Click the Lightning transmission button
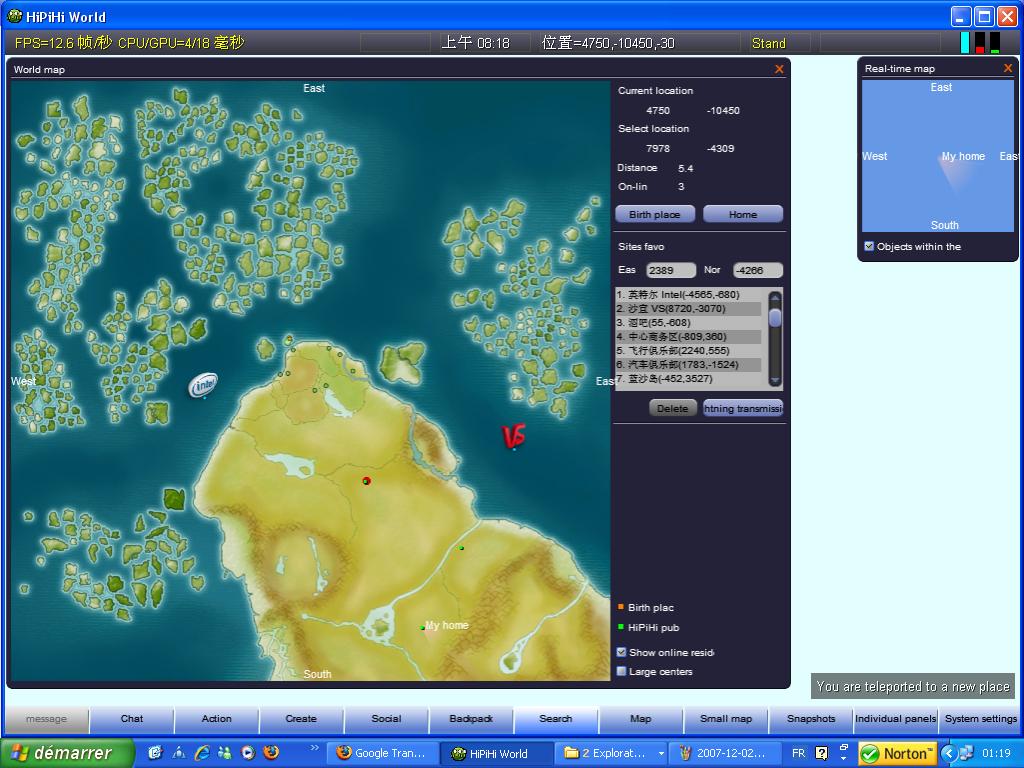The image size is (1024, 768). (743, 408)
